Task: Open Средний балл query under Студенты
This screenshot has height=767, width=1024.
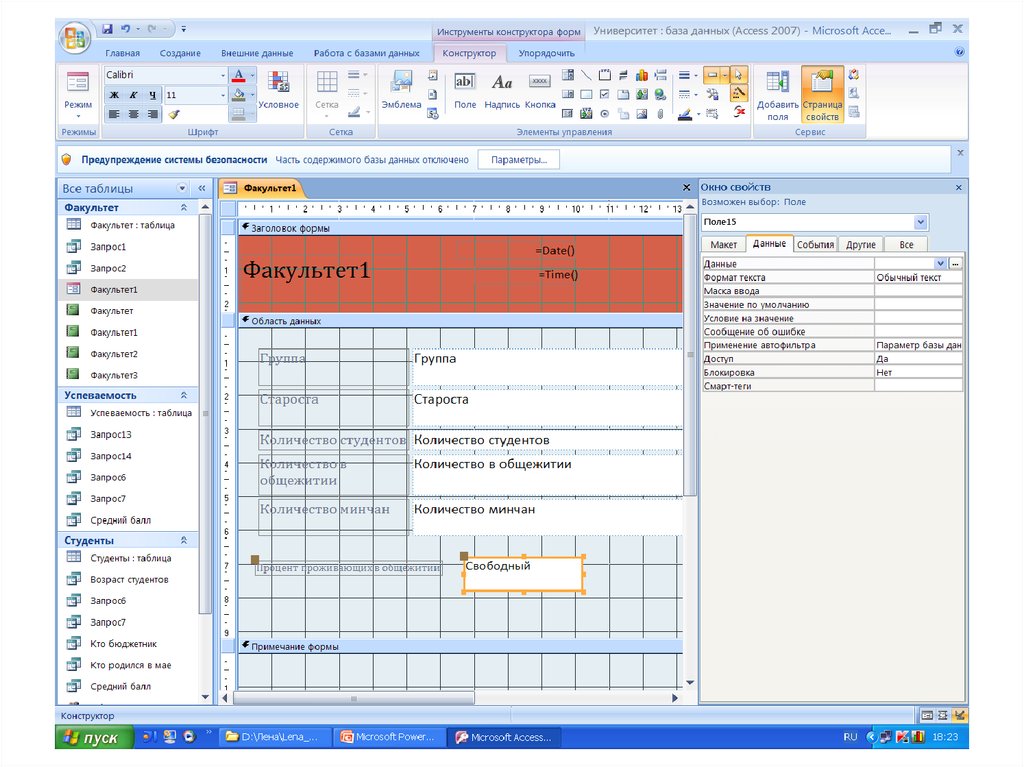Action: point(120,687)
